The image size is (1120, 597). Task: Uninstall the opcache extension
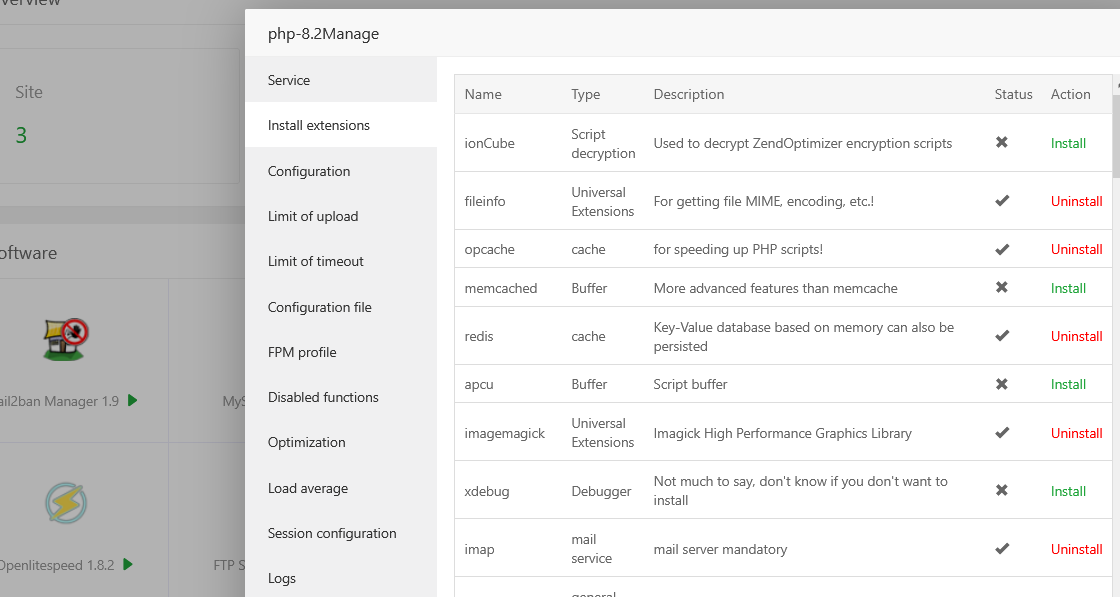[1076, 249]
